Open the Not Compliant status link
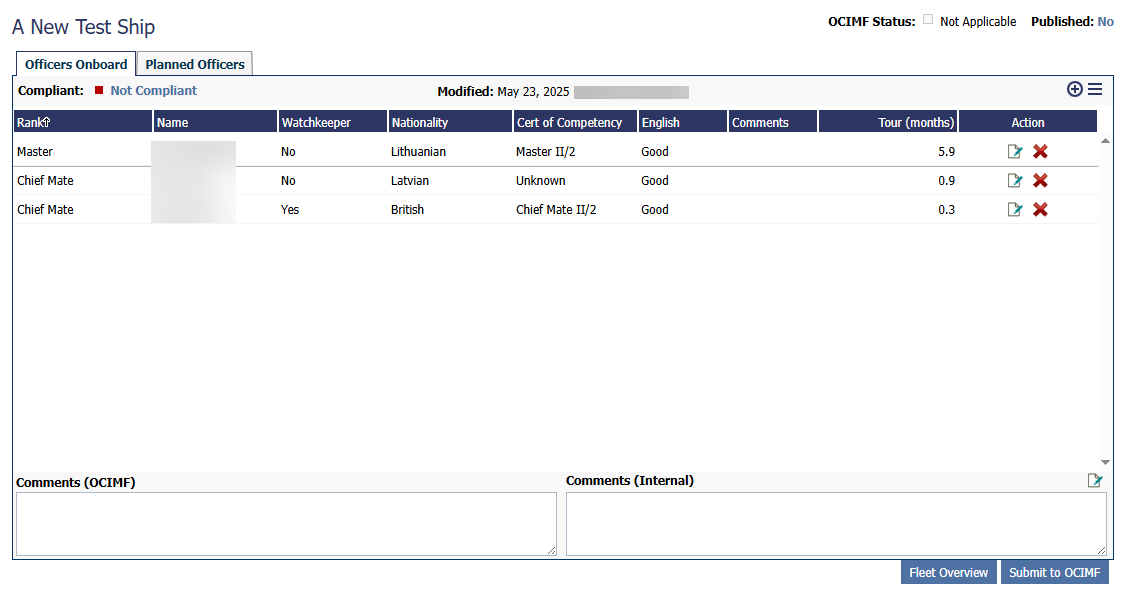This screenshot has height=596, width=1136. point(153,91)
